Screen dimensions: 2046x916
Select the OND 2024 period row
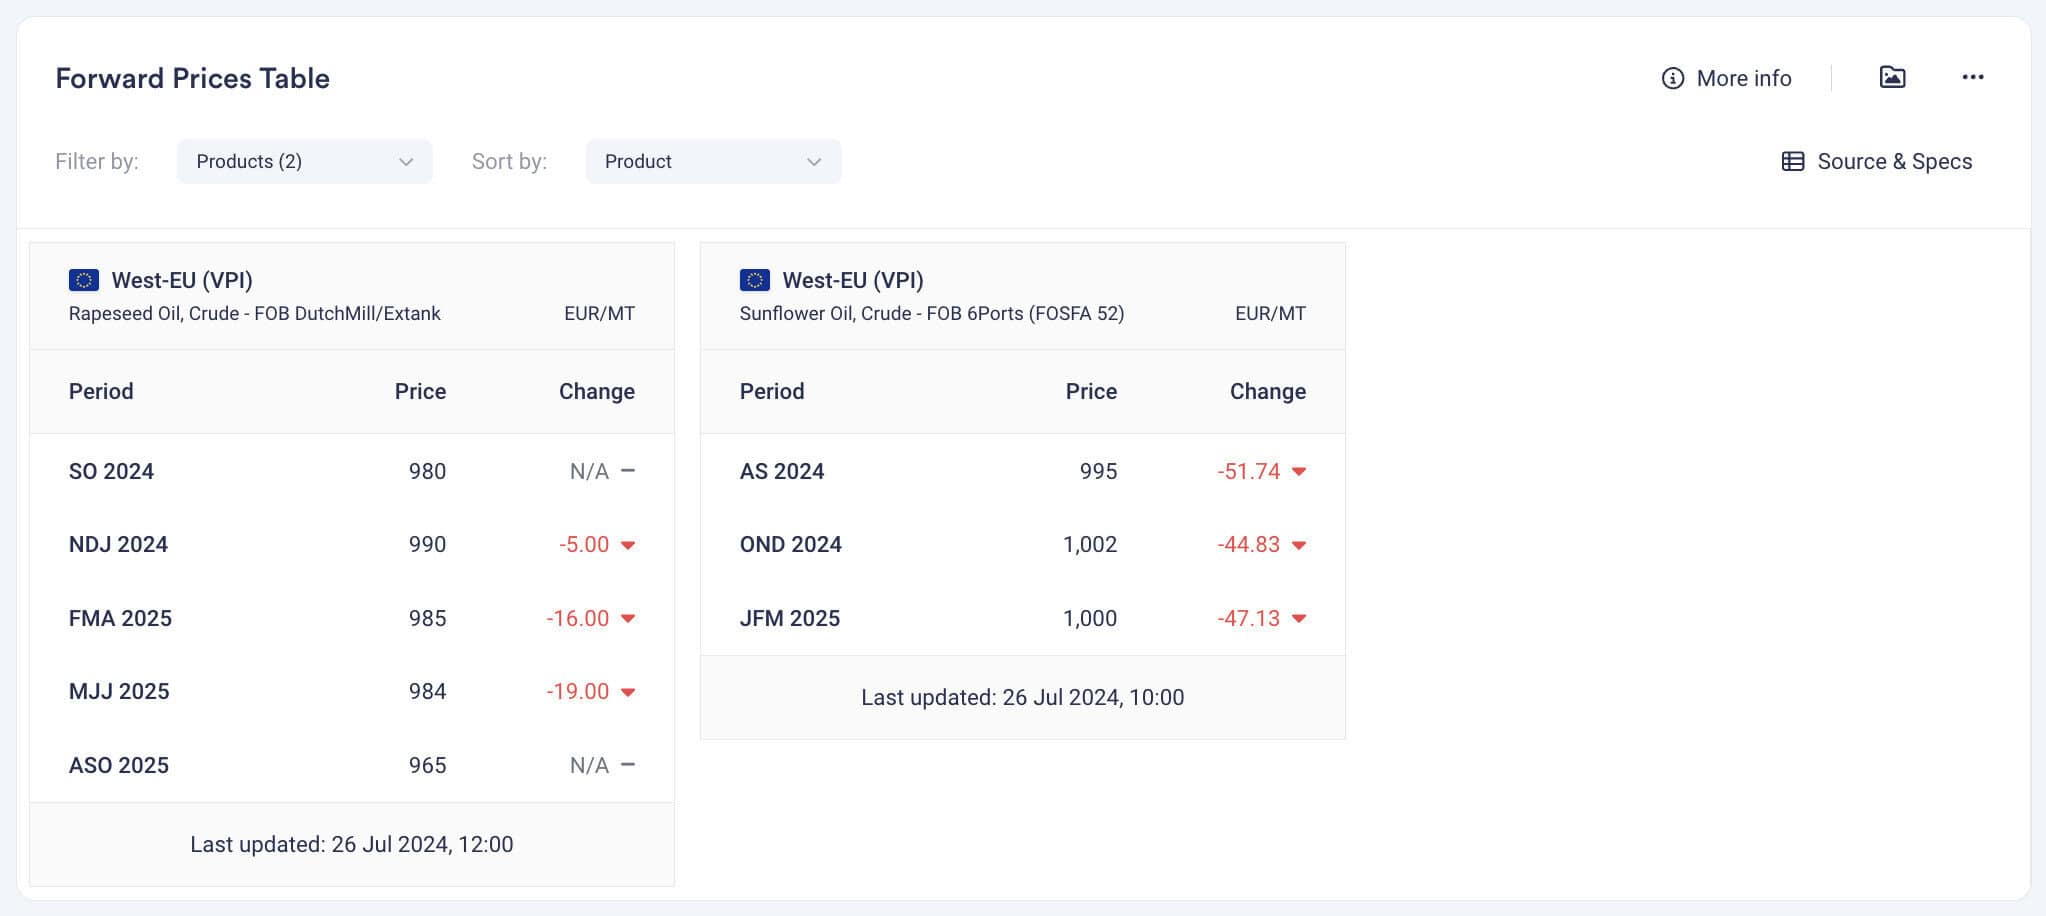[x=1022, y=545]
